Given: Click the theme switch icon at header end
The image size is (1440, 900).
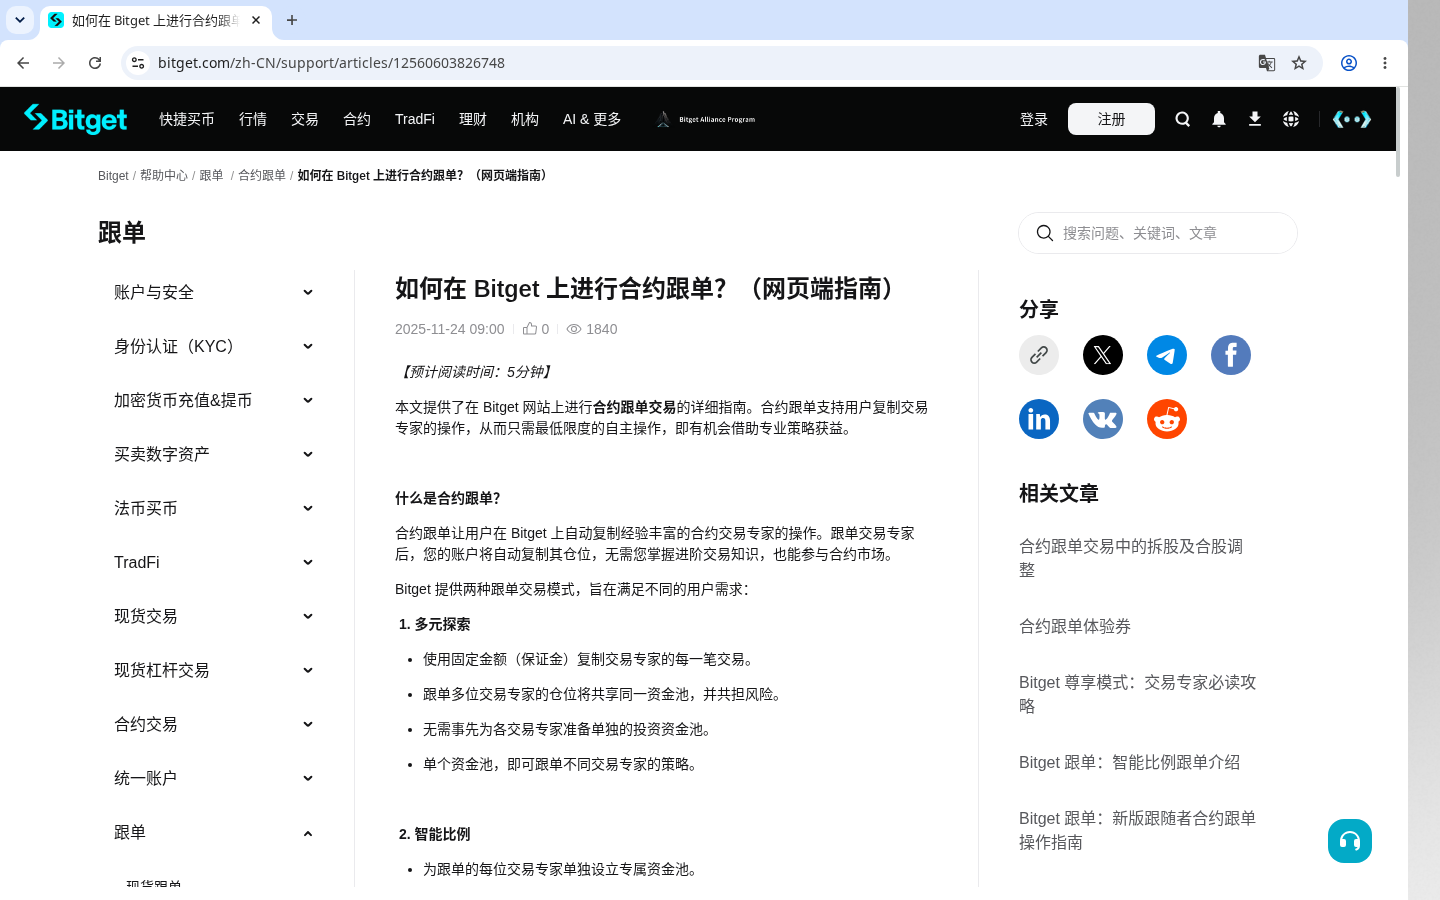Looking at the screenshot, I should (x=1352, y=119).
